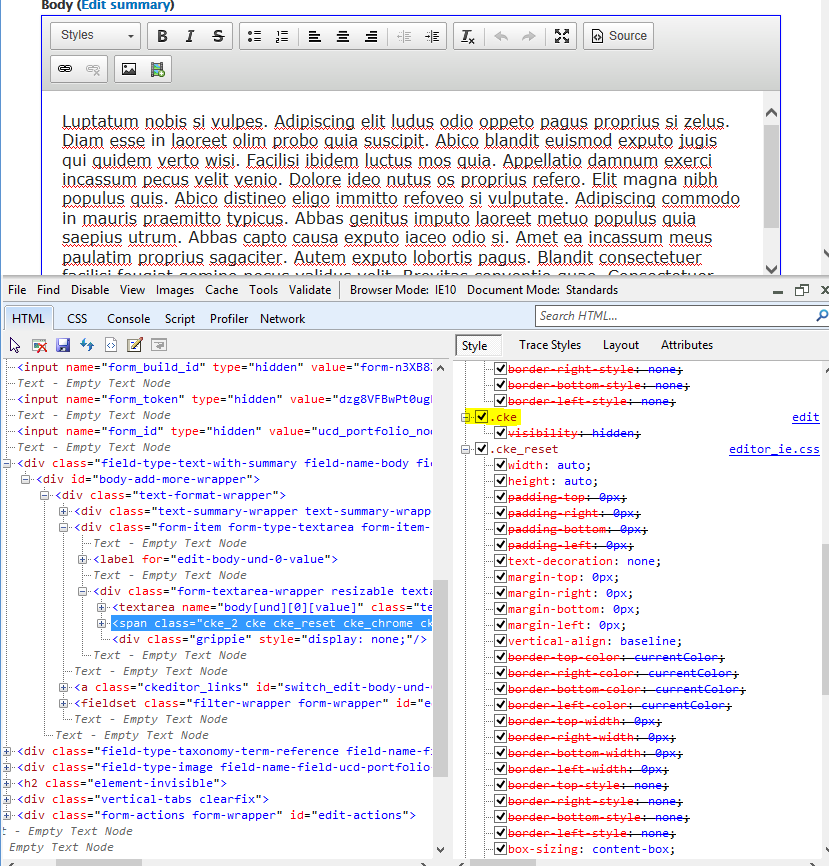Expand the selected span cke_2 node

102,624
